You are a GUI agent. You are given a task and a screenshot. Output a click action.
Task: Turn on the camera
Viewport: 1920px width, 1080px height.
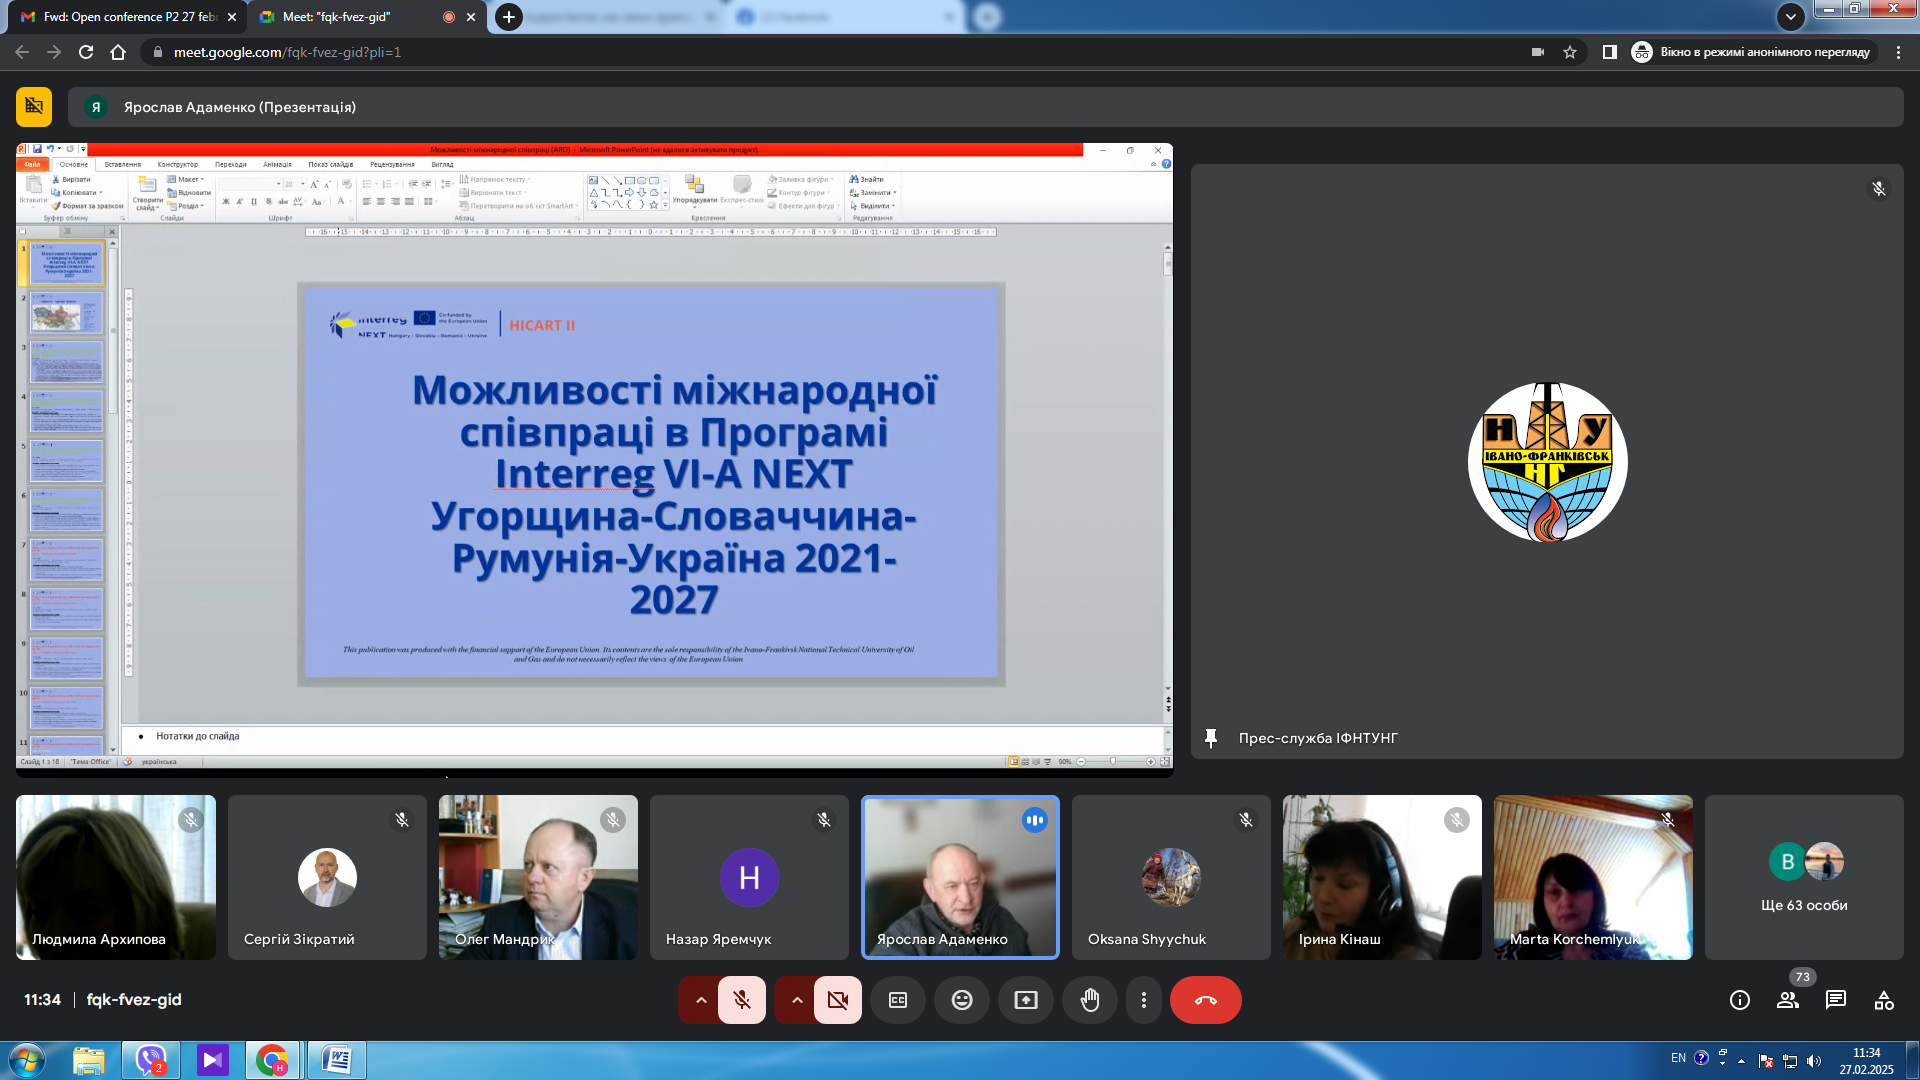pos(838,1000)
